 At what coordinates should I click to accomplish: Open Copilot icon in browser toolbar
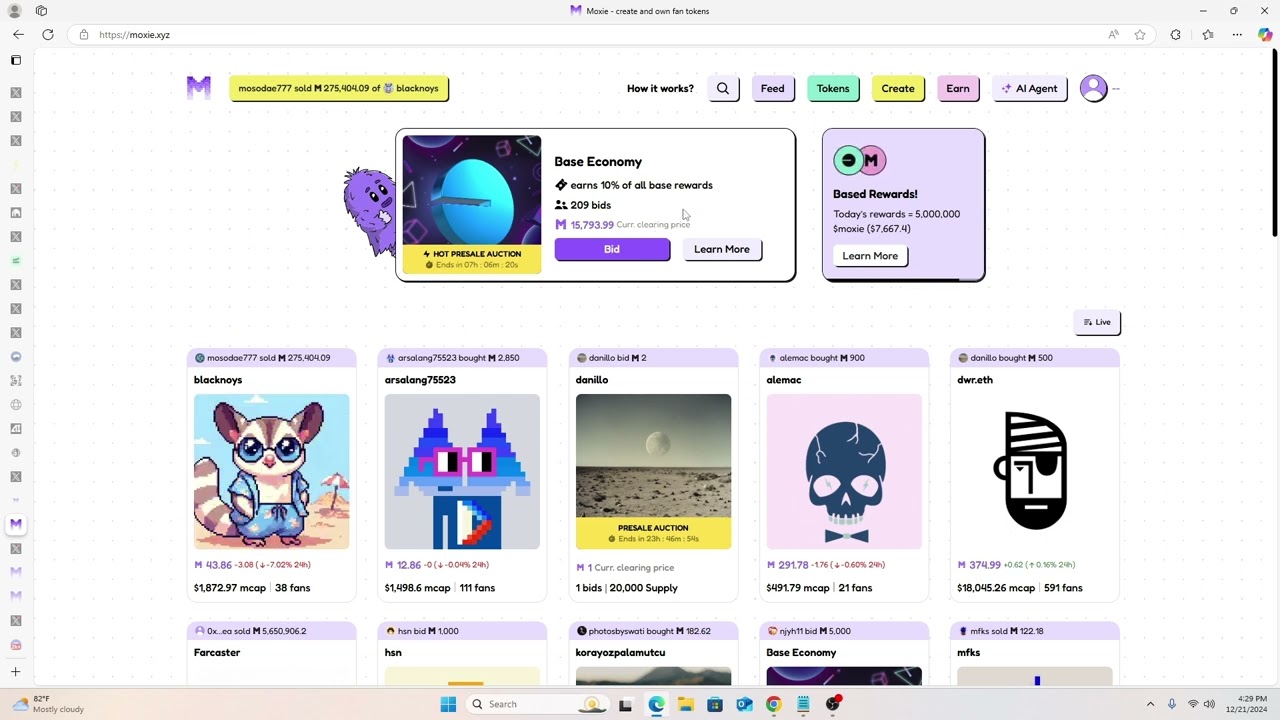coord(1265,34)
